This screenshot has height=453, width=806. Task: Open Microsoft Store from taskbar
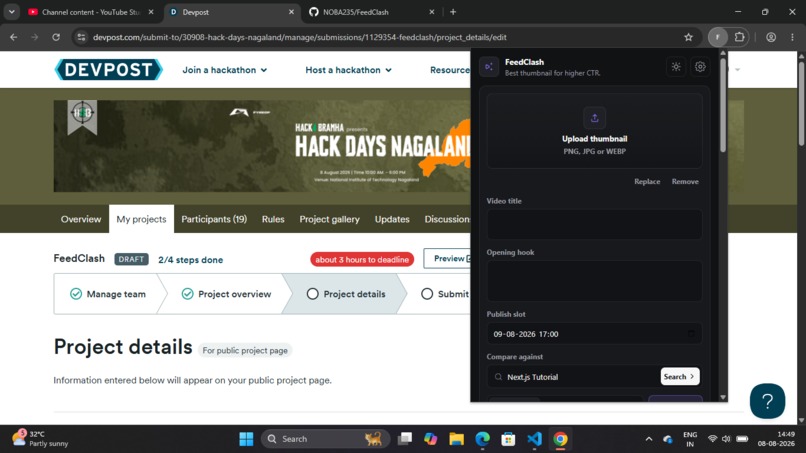508,439
